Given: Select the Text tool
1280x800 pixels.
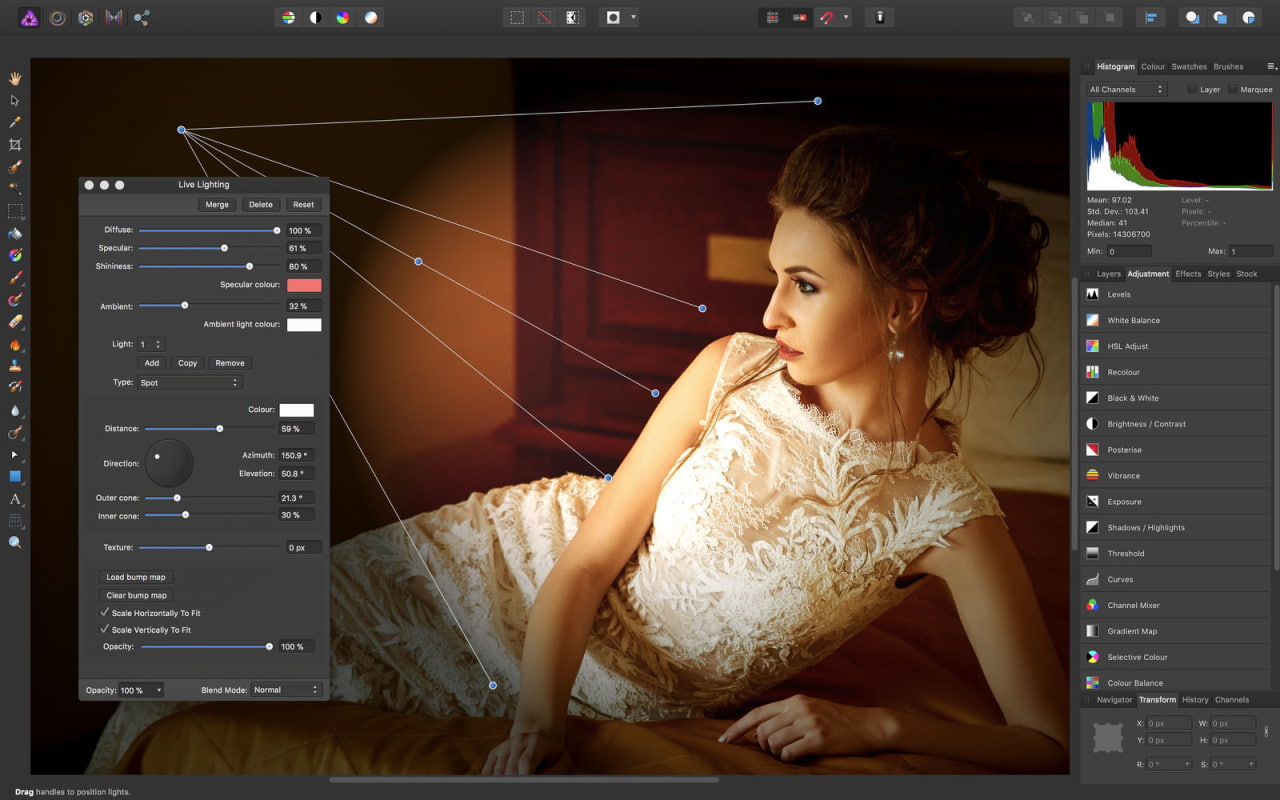Looking at the screenshot, I should click(x=14, y=499).
